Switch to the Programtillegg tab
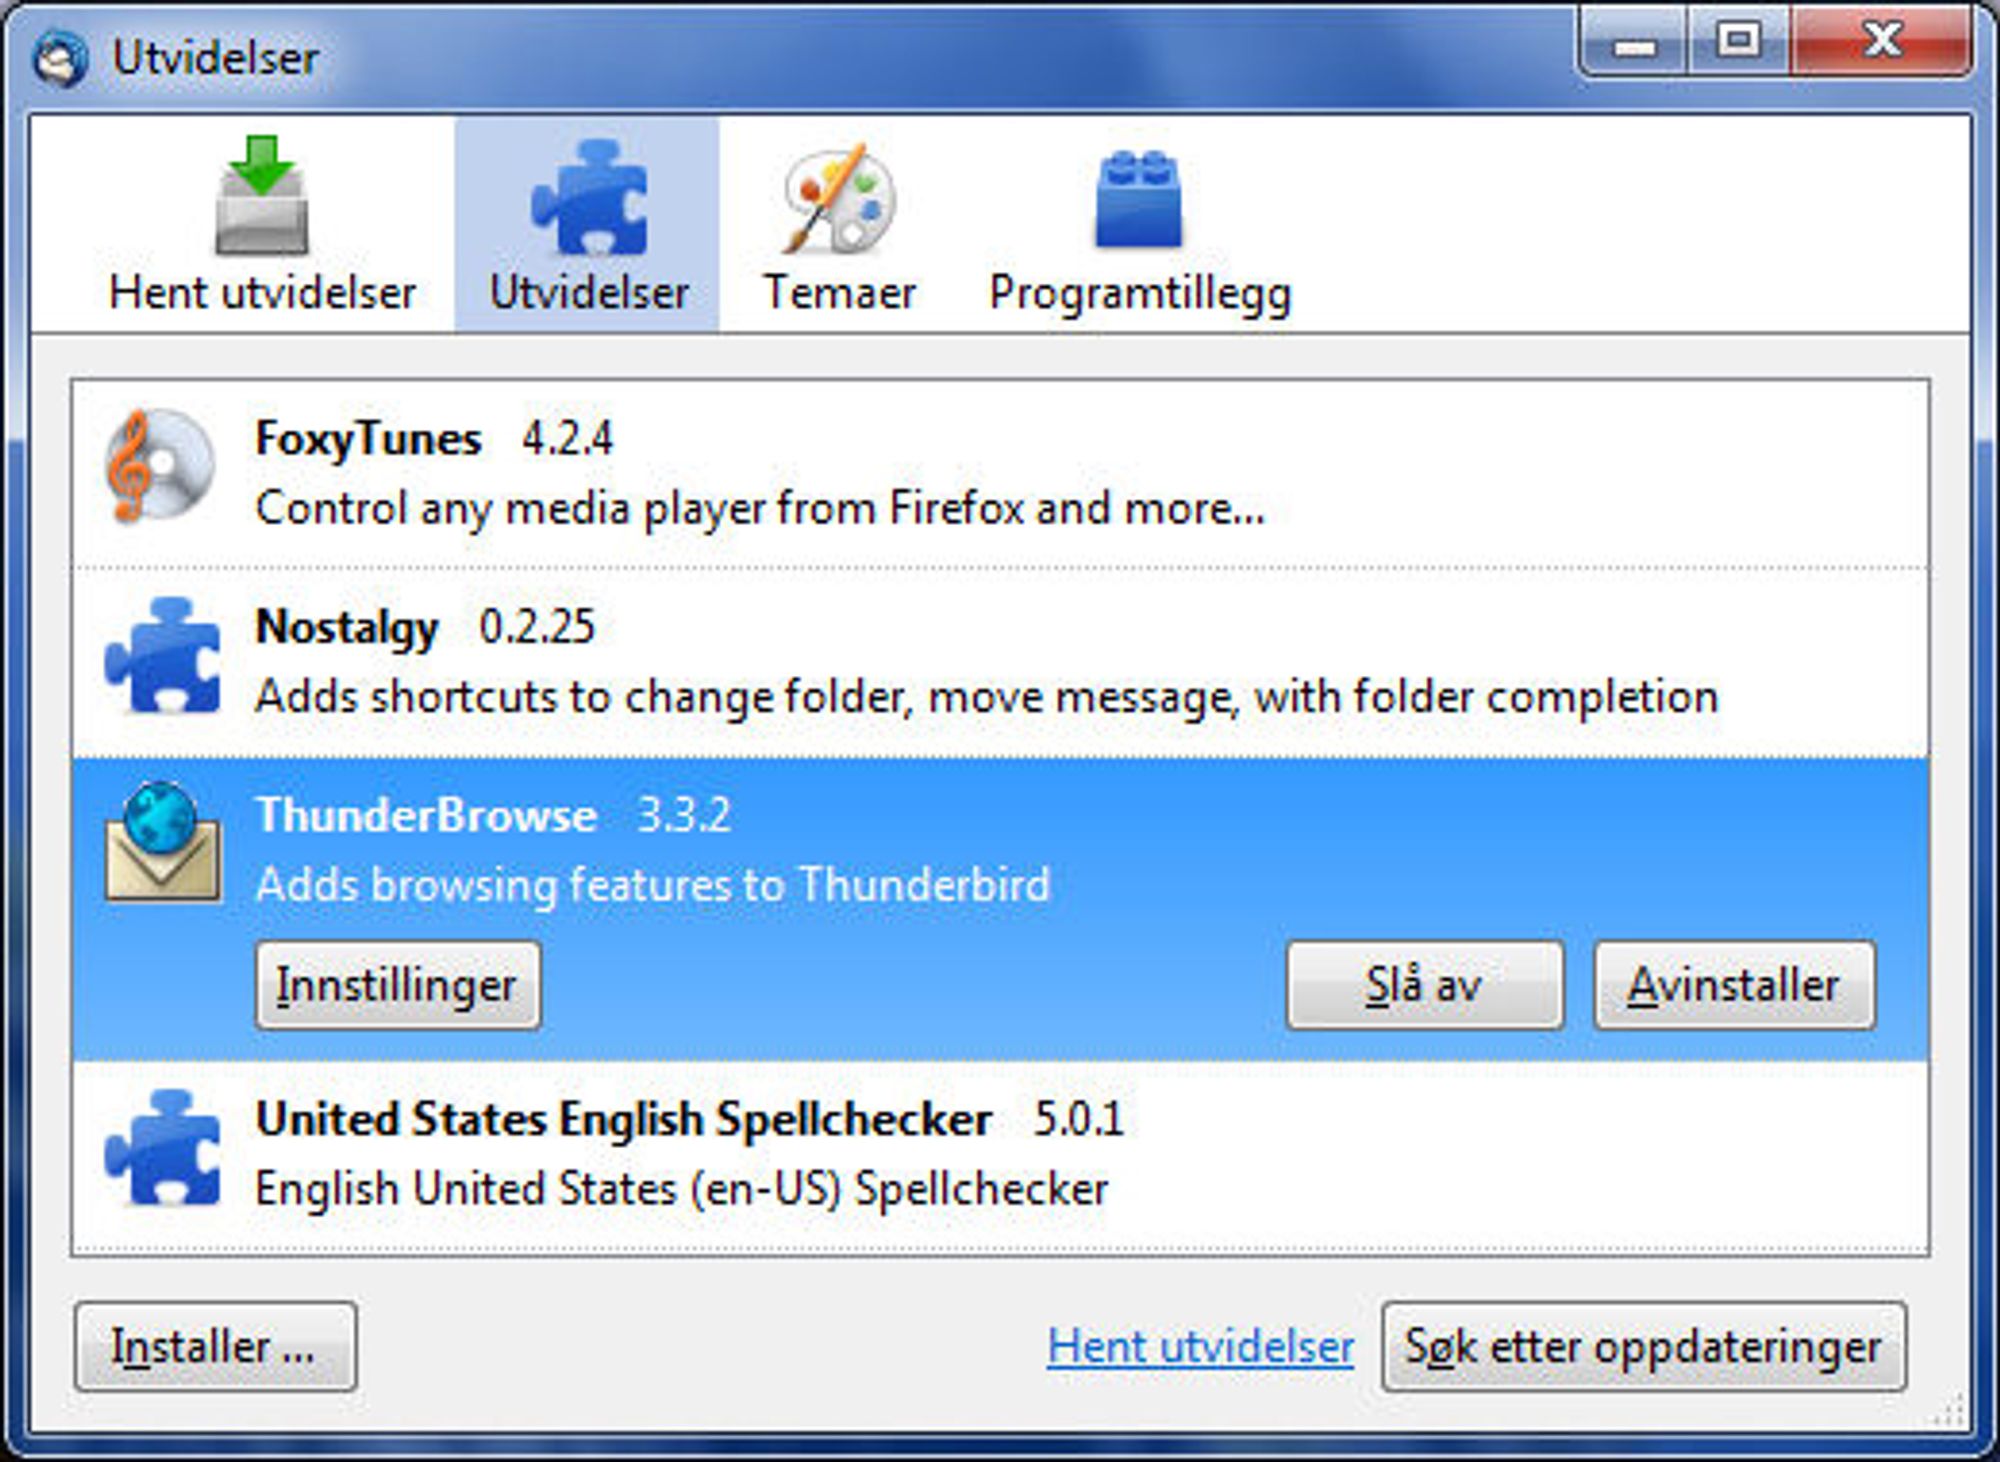 pyautogui.click(x=1140, y=224)
